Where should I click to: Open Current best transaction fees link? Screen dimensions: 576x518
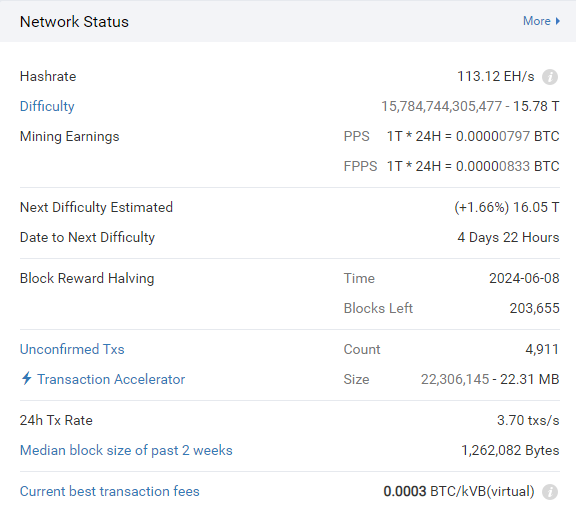pos(109,491)
